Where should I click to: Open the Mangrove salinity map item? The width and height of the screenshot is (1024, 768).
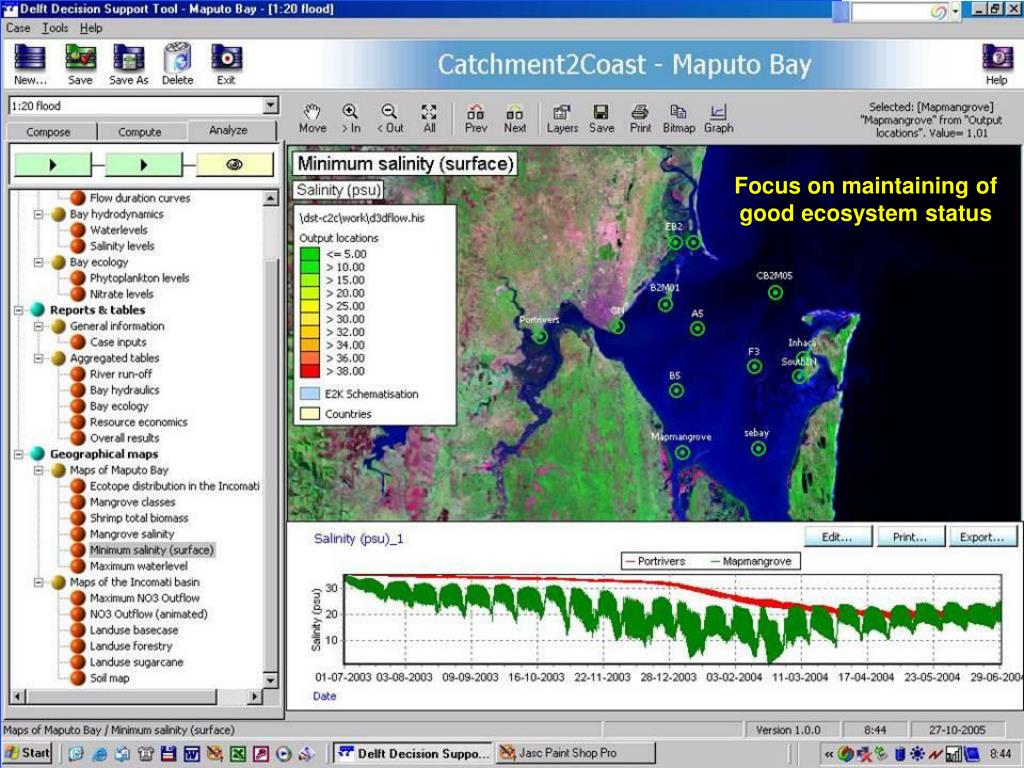click(132, 534)
